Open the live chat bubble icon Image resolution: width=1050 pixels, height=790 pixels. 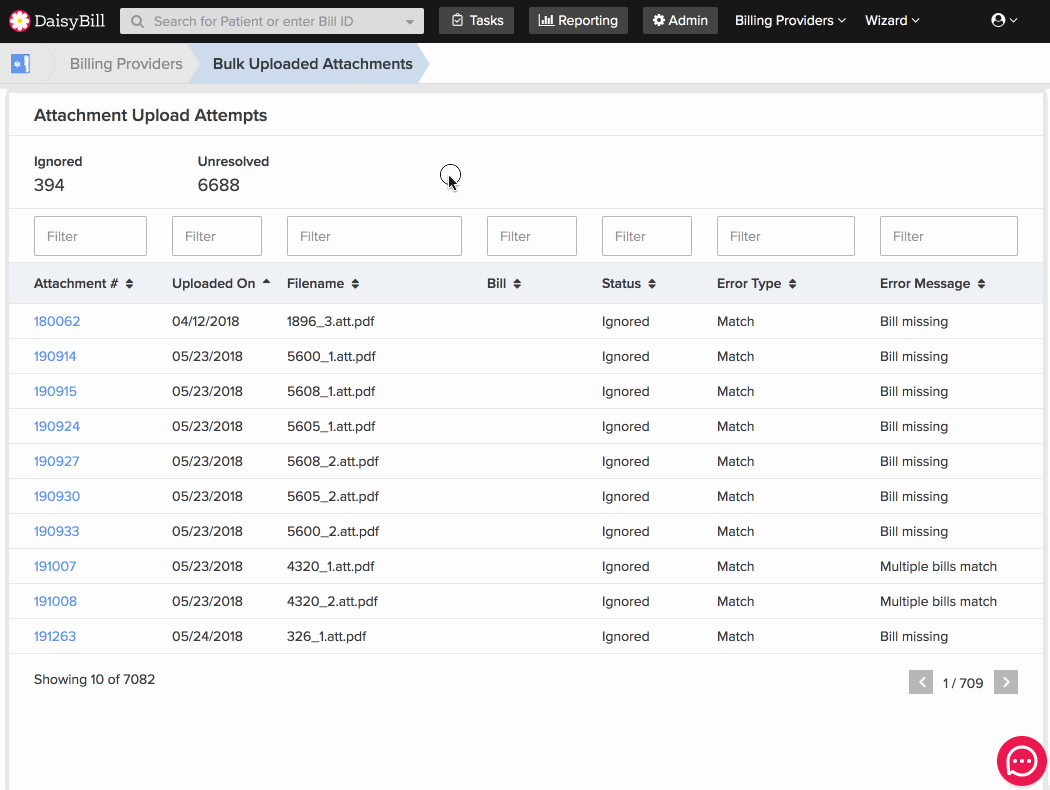(x=1021, y=761)
